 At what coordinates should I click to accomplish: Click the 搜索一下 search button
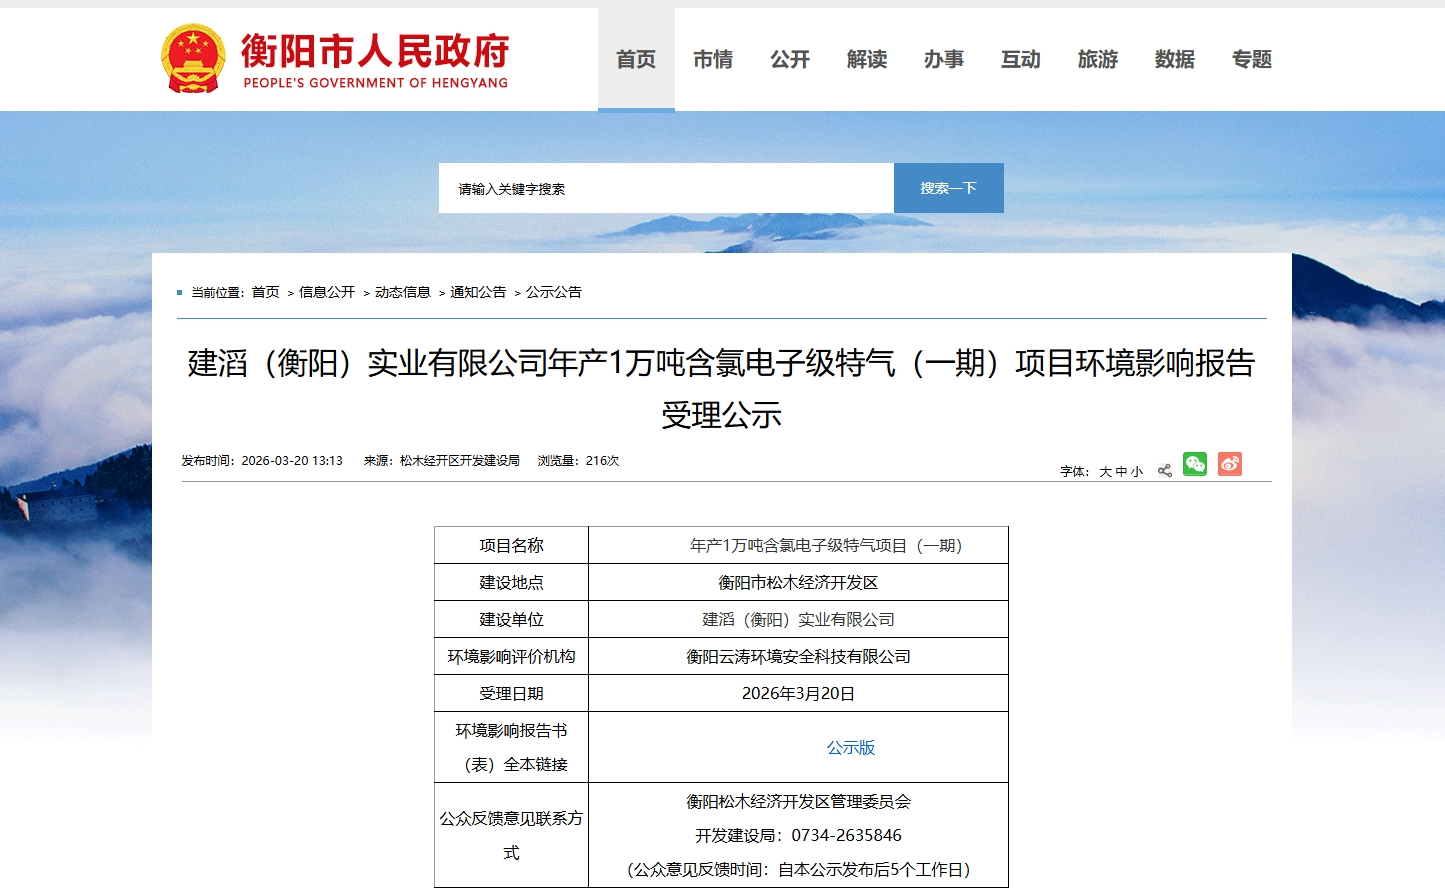pyautogui.click(x=948, y=187)
